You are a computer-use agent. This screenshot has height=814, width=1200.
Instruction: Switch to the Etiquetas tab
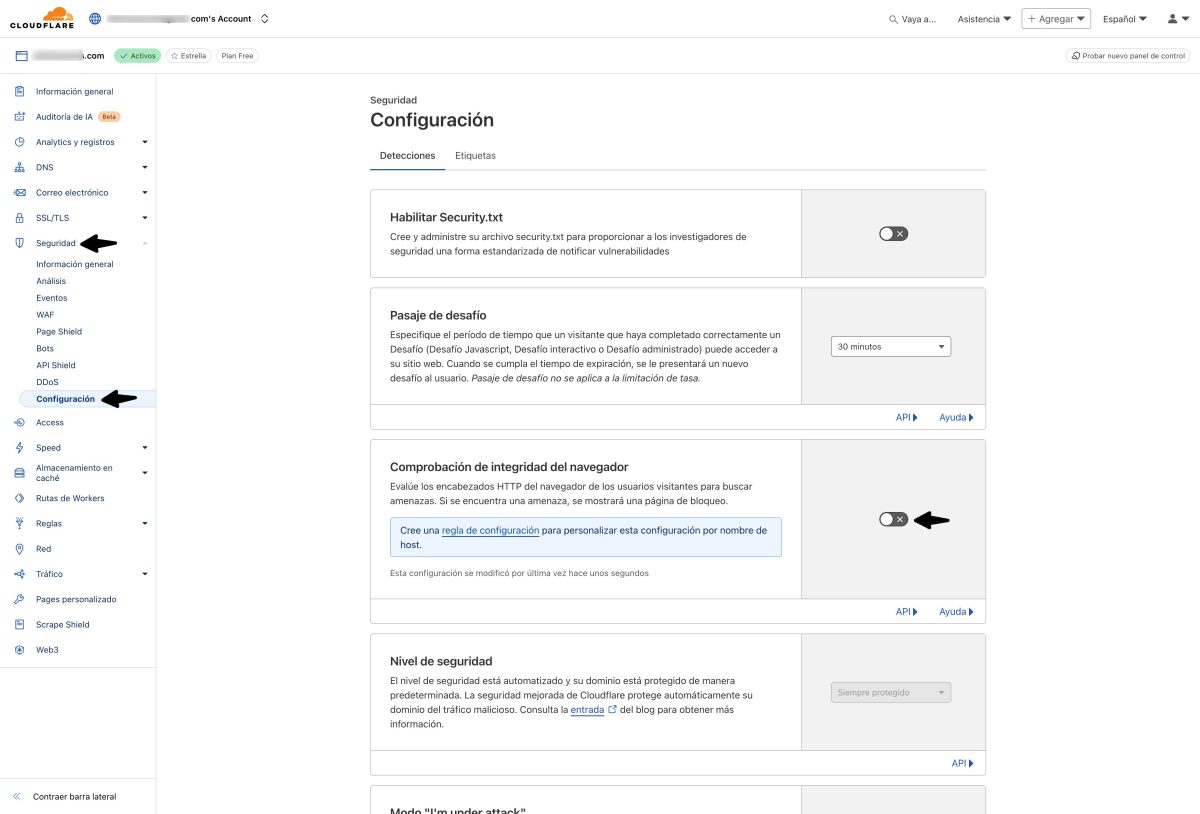click(x=475, y=156)
